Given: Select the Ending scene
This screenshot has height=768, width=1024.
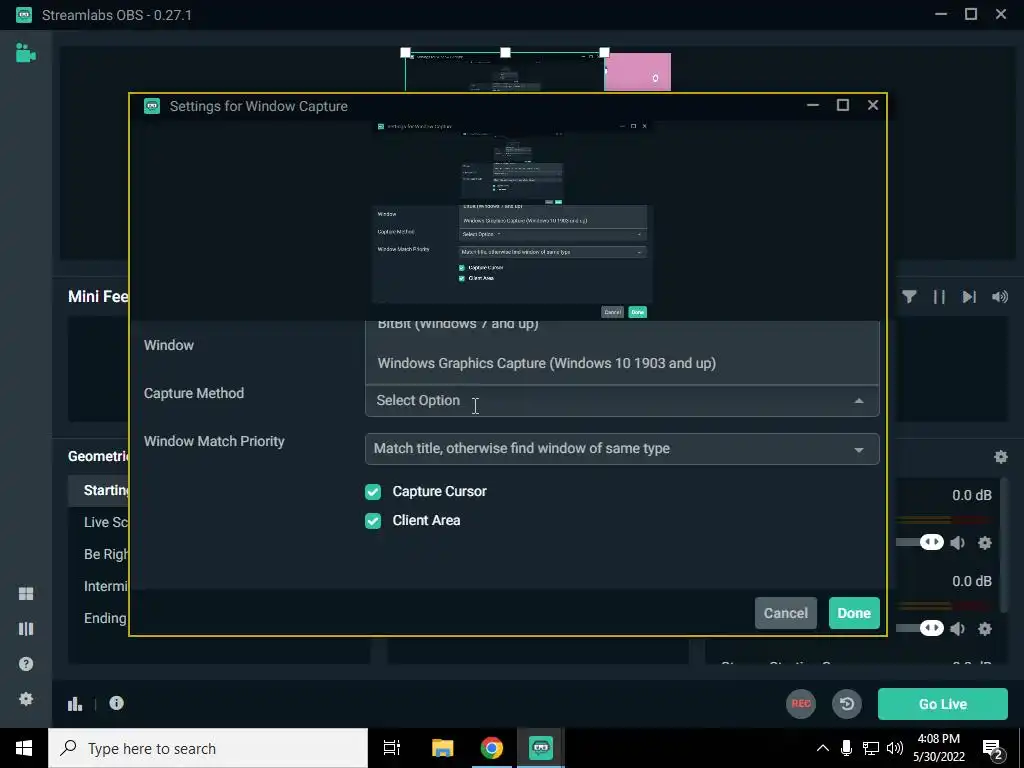Looking at the screenshot, I should [105, 618].
